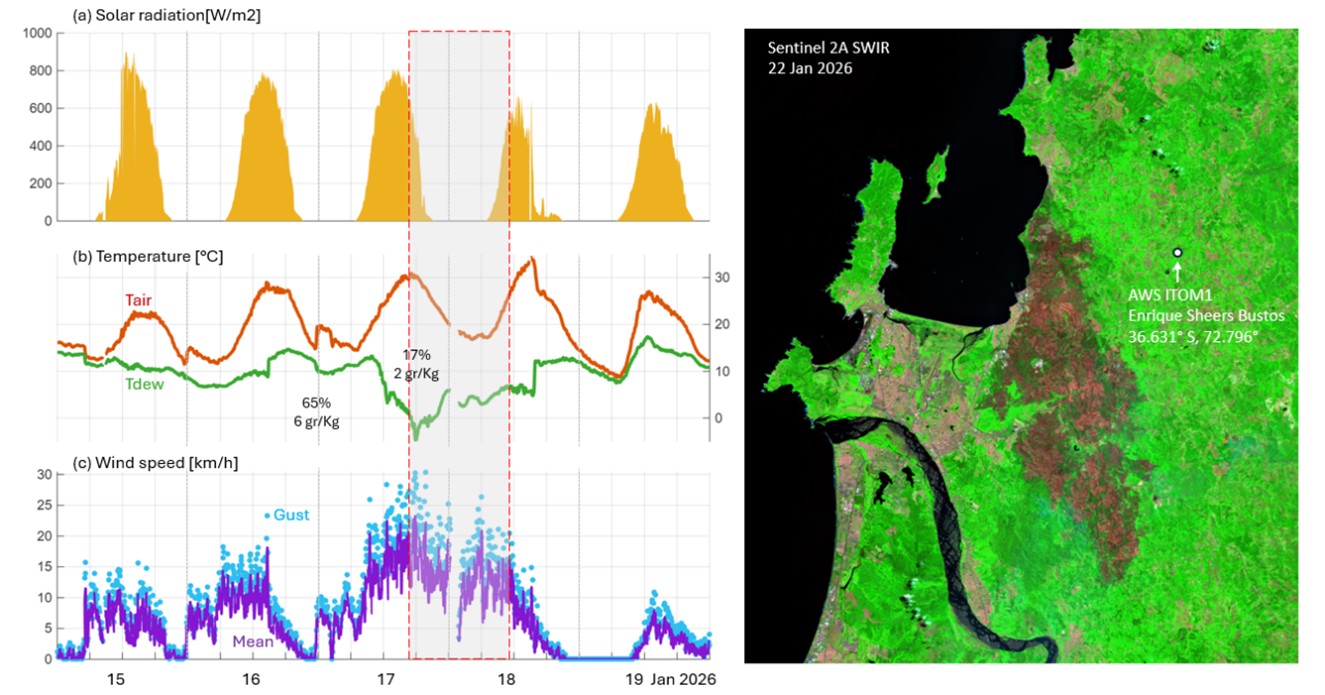Click the AWS ITOM1 station circle marker
Viewport: 1325px width, 695px height.
(1177, 252)
